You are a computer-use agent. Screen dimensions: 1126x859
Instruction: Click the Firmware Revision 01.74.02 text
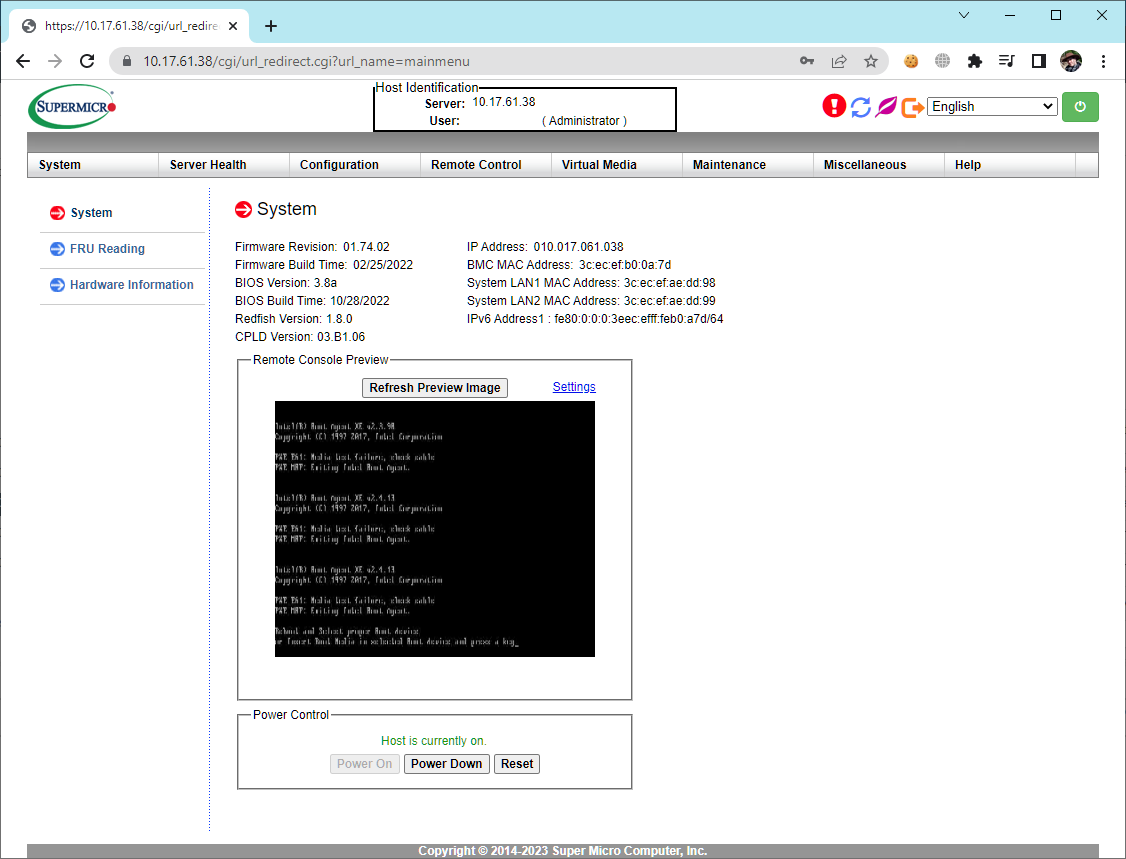(x=312, y=246)
